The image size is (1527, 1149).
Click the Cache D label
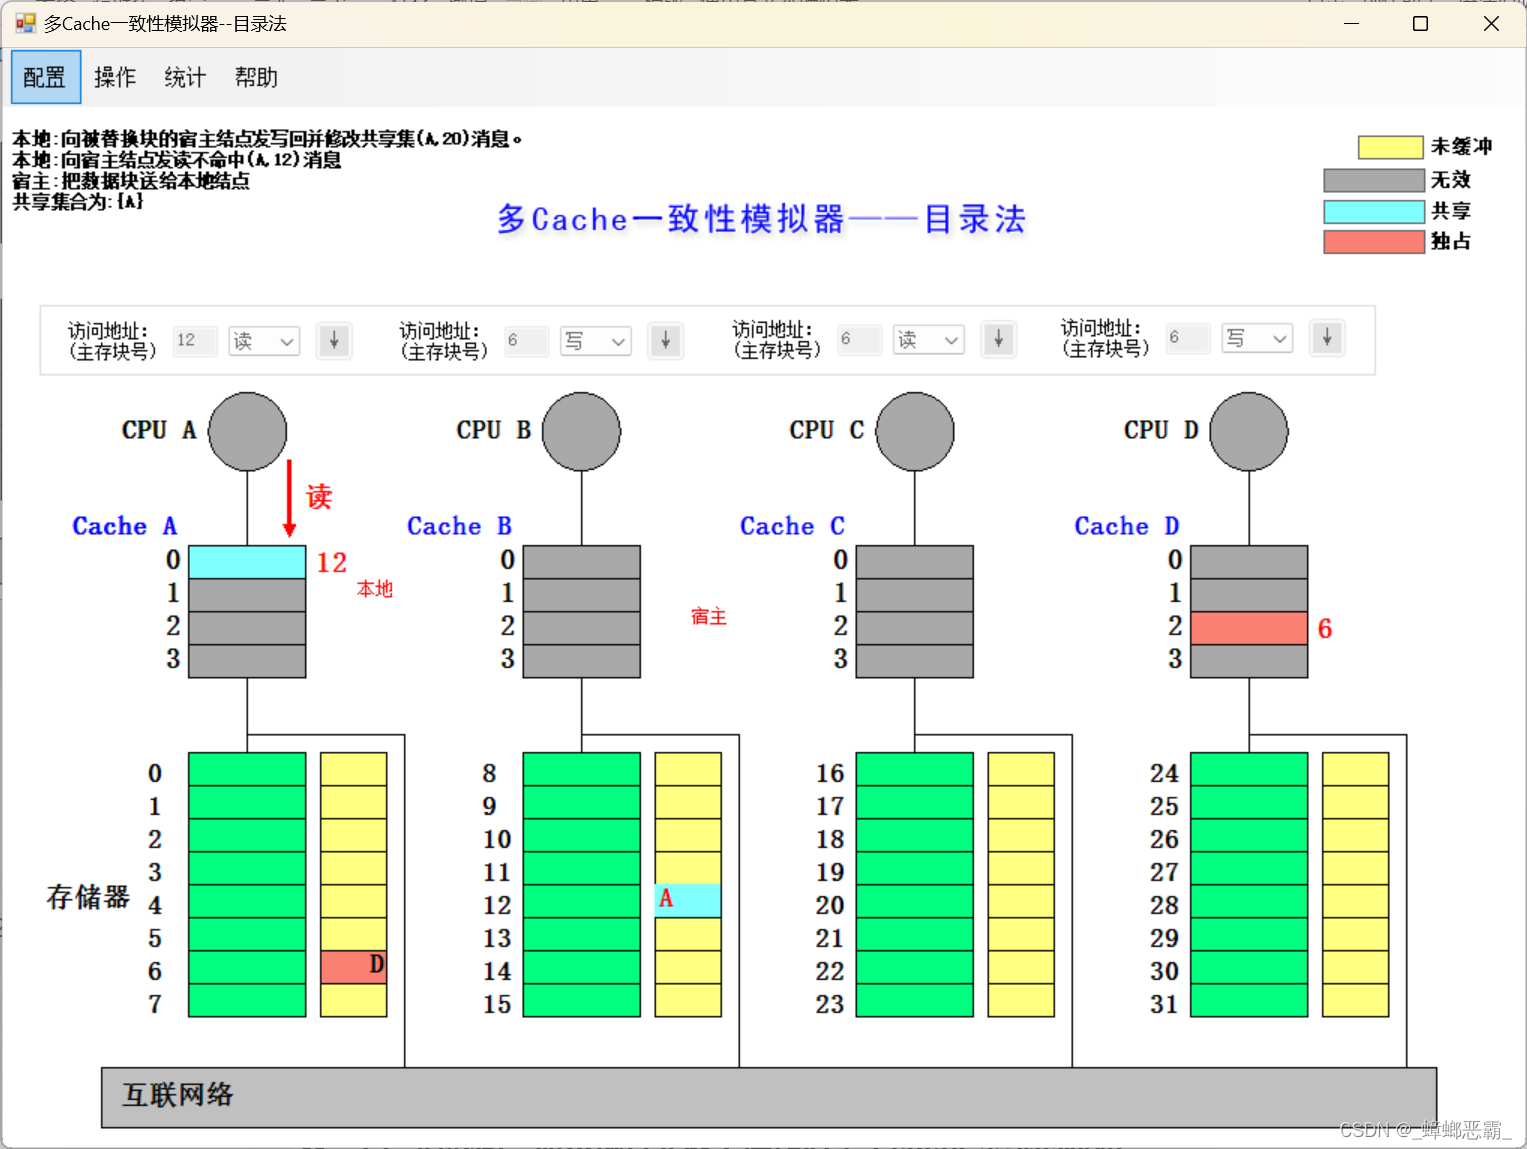pos(1127,526)
